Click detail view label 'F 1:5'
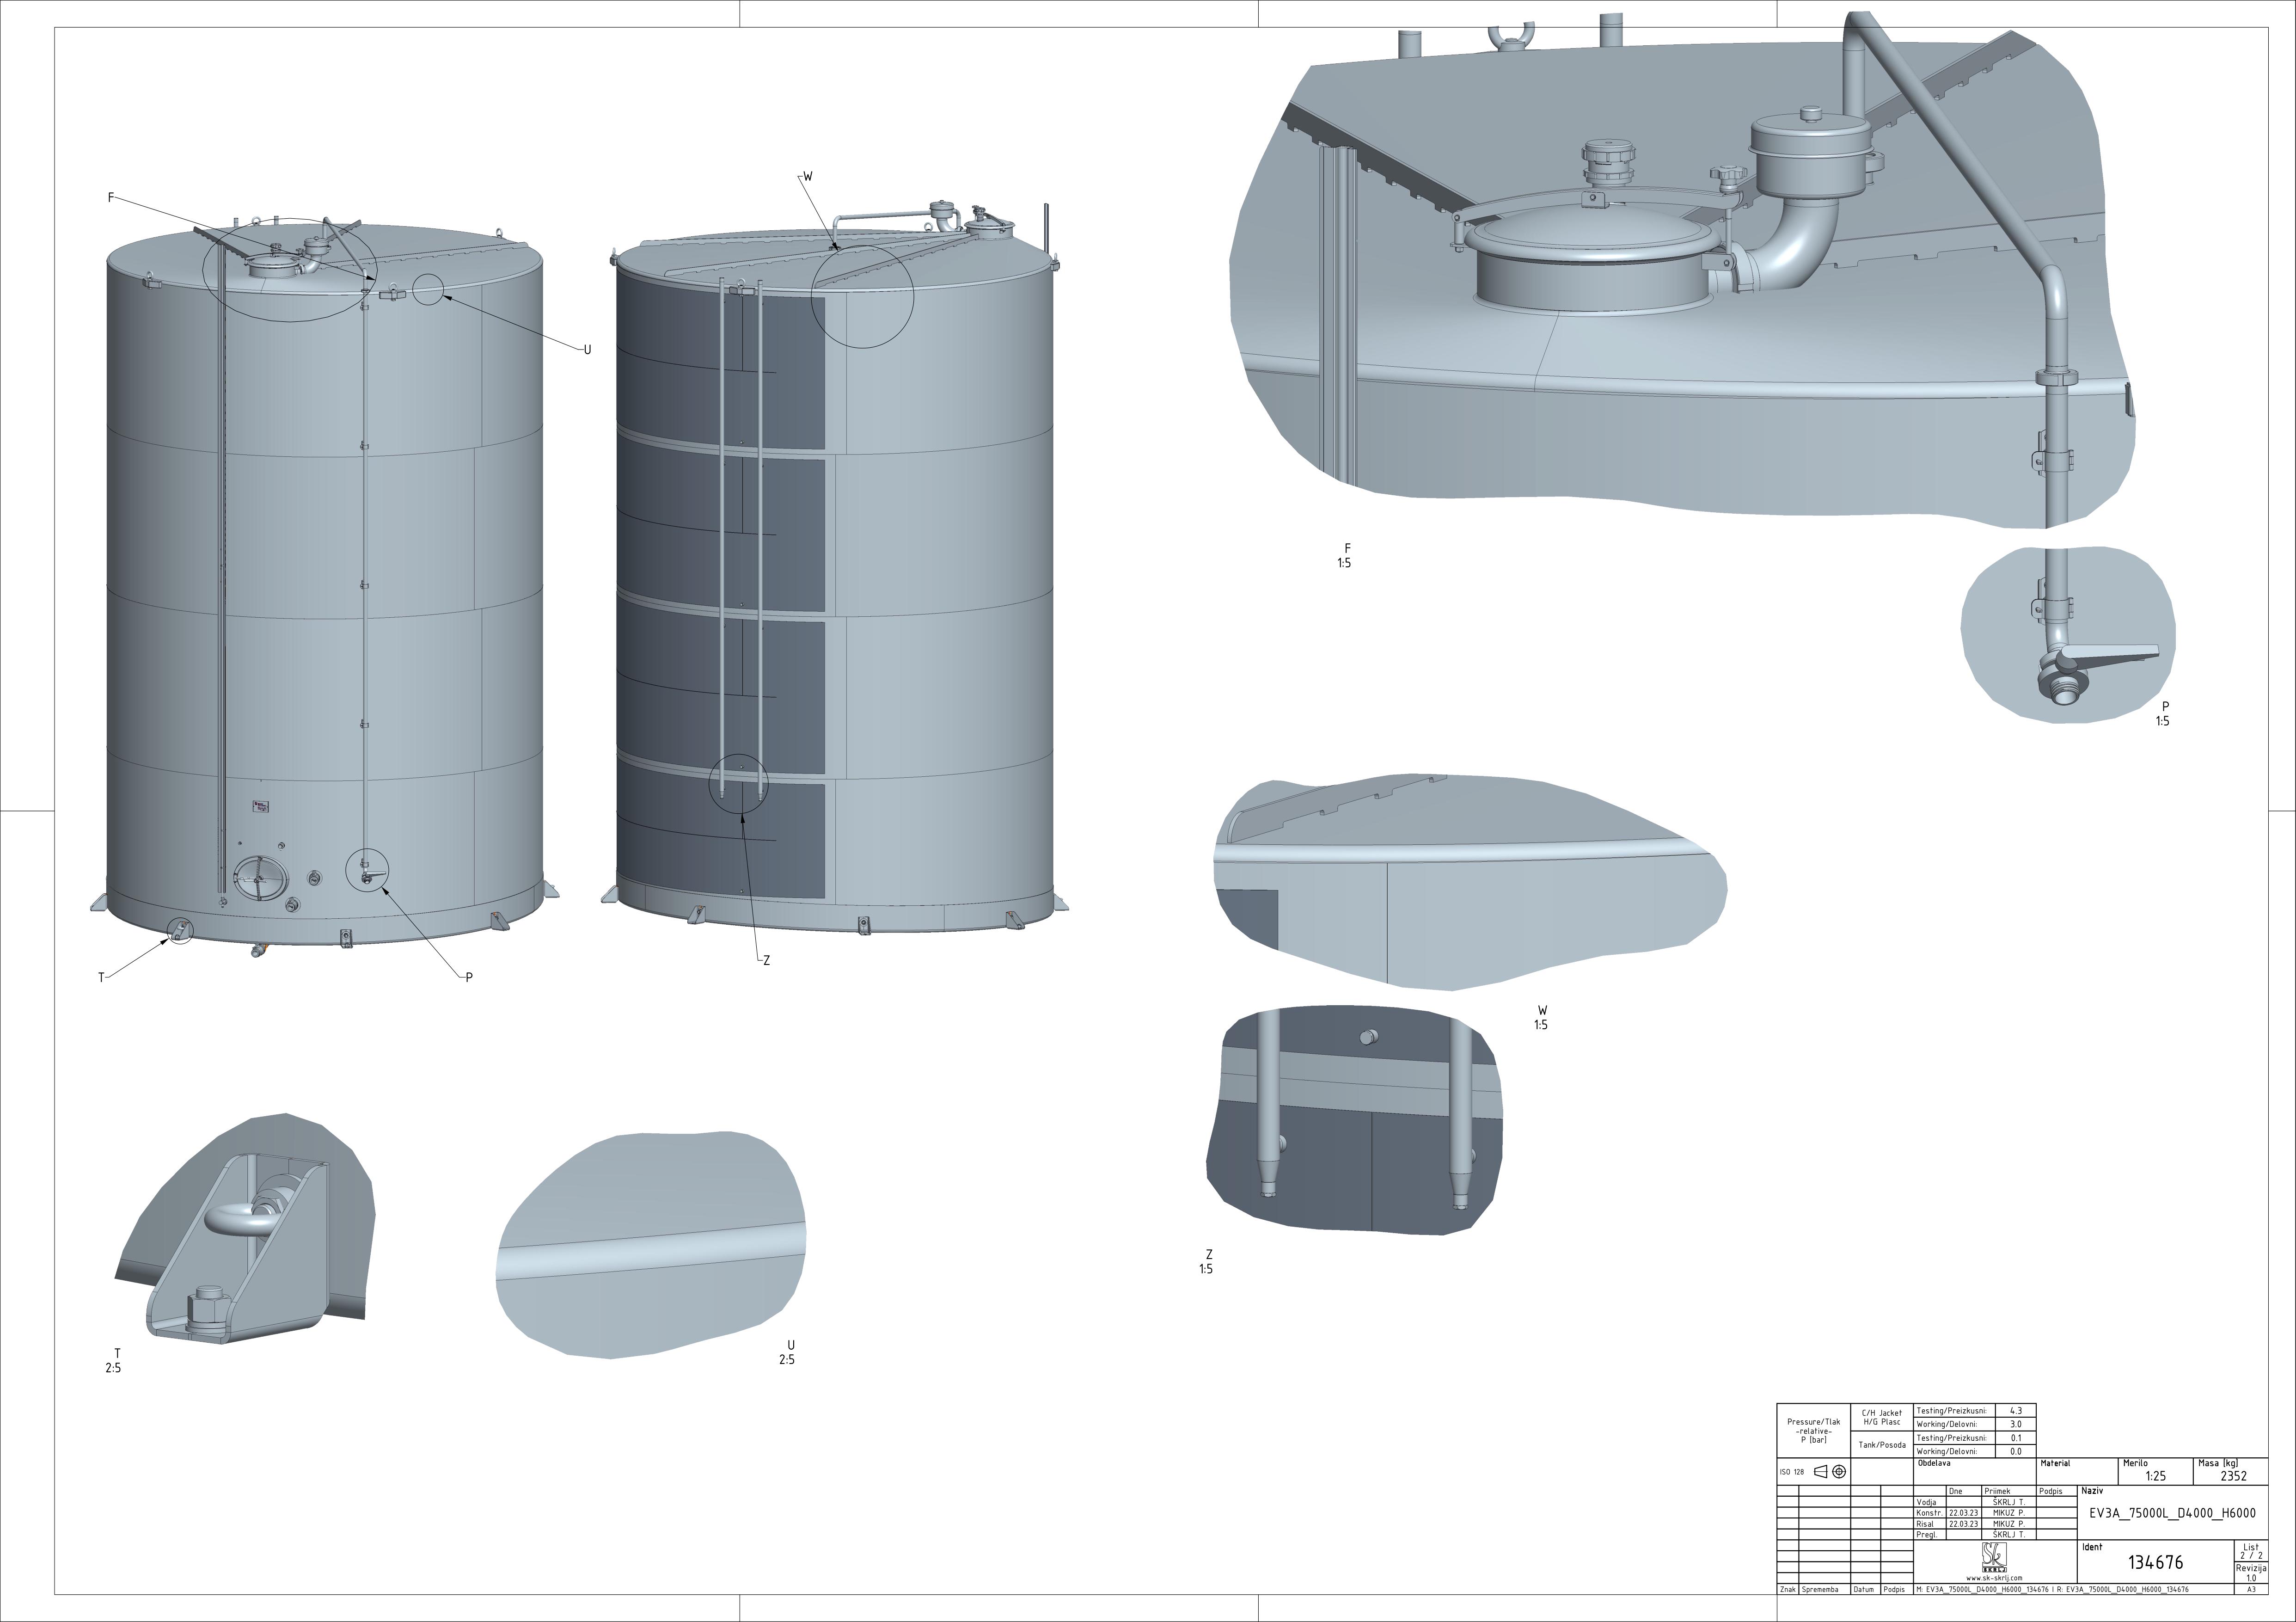The height and width of the screenshot is (1622, 2296). click(x=1345, y=556)
